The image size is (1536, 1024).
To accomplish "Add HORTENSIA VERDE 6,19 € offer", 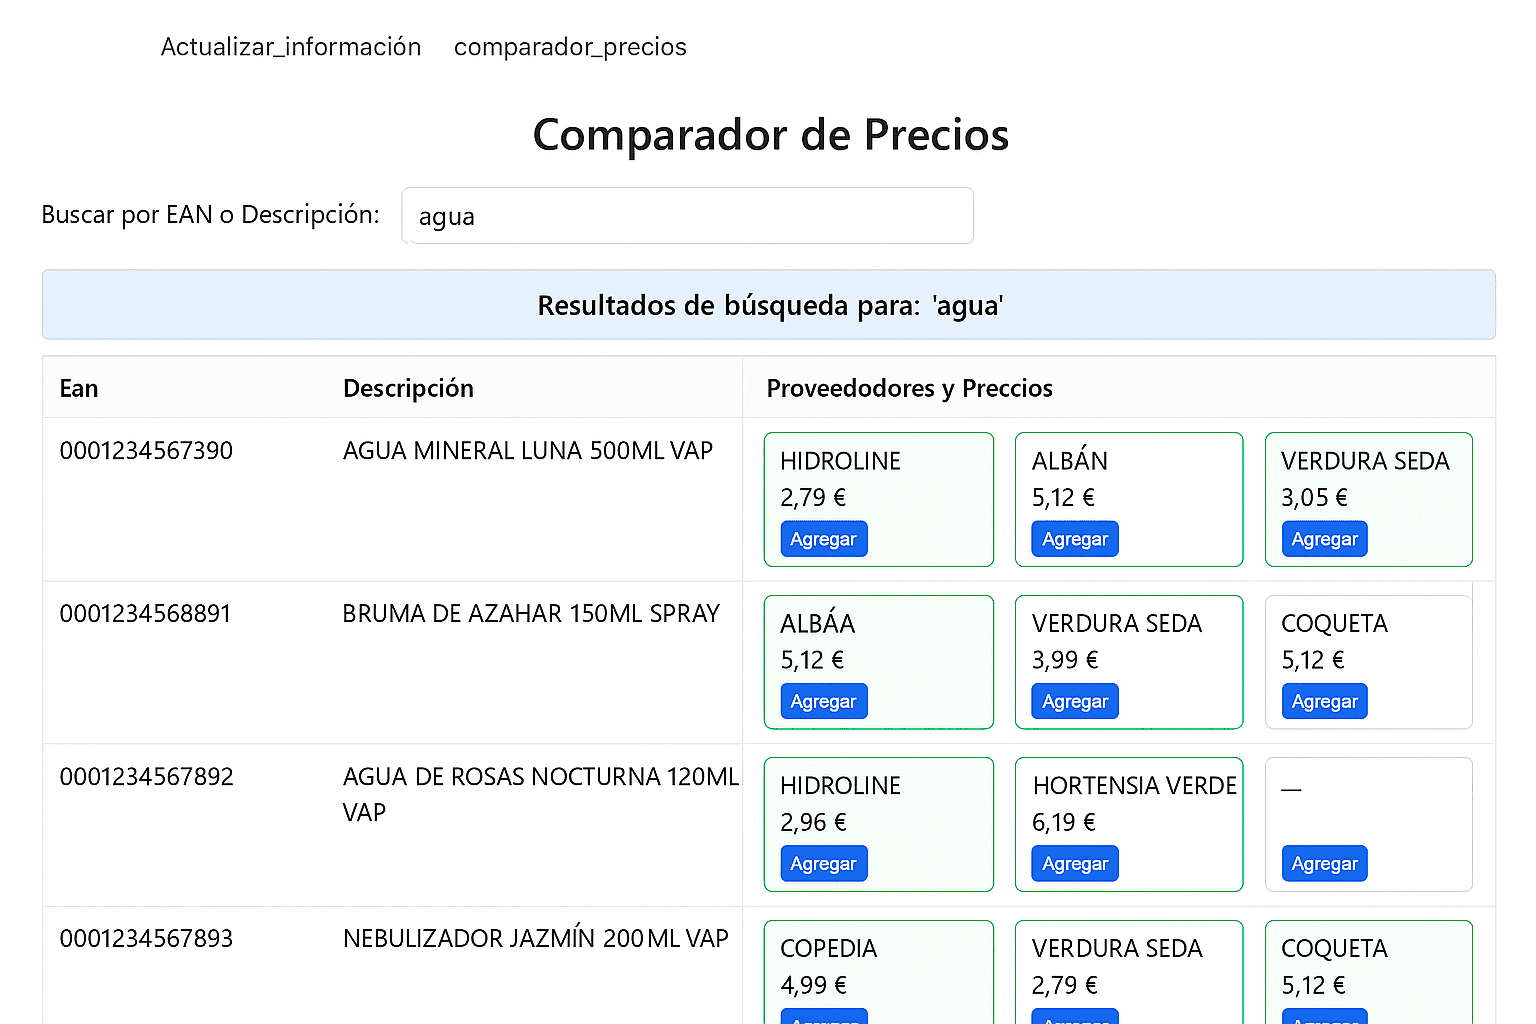I will (x=1075, y=864).
